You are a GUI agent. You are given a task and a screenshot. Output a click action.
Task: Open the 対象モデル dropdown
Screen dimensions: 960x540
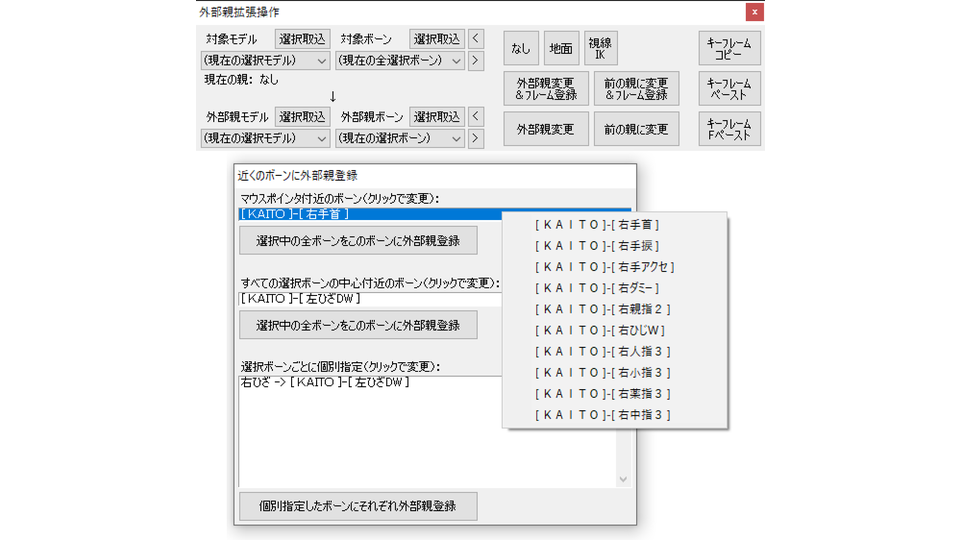tap(266, 61)
